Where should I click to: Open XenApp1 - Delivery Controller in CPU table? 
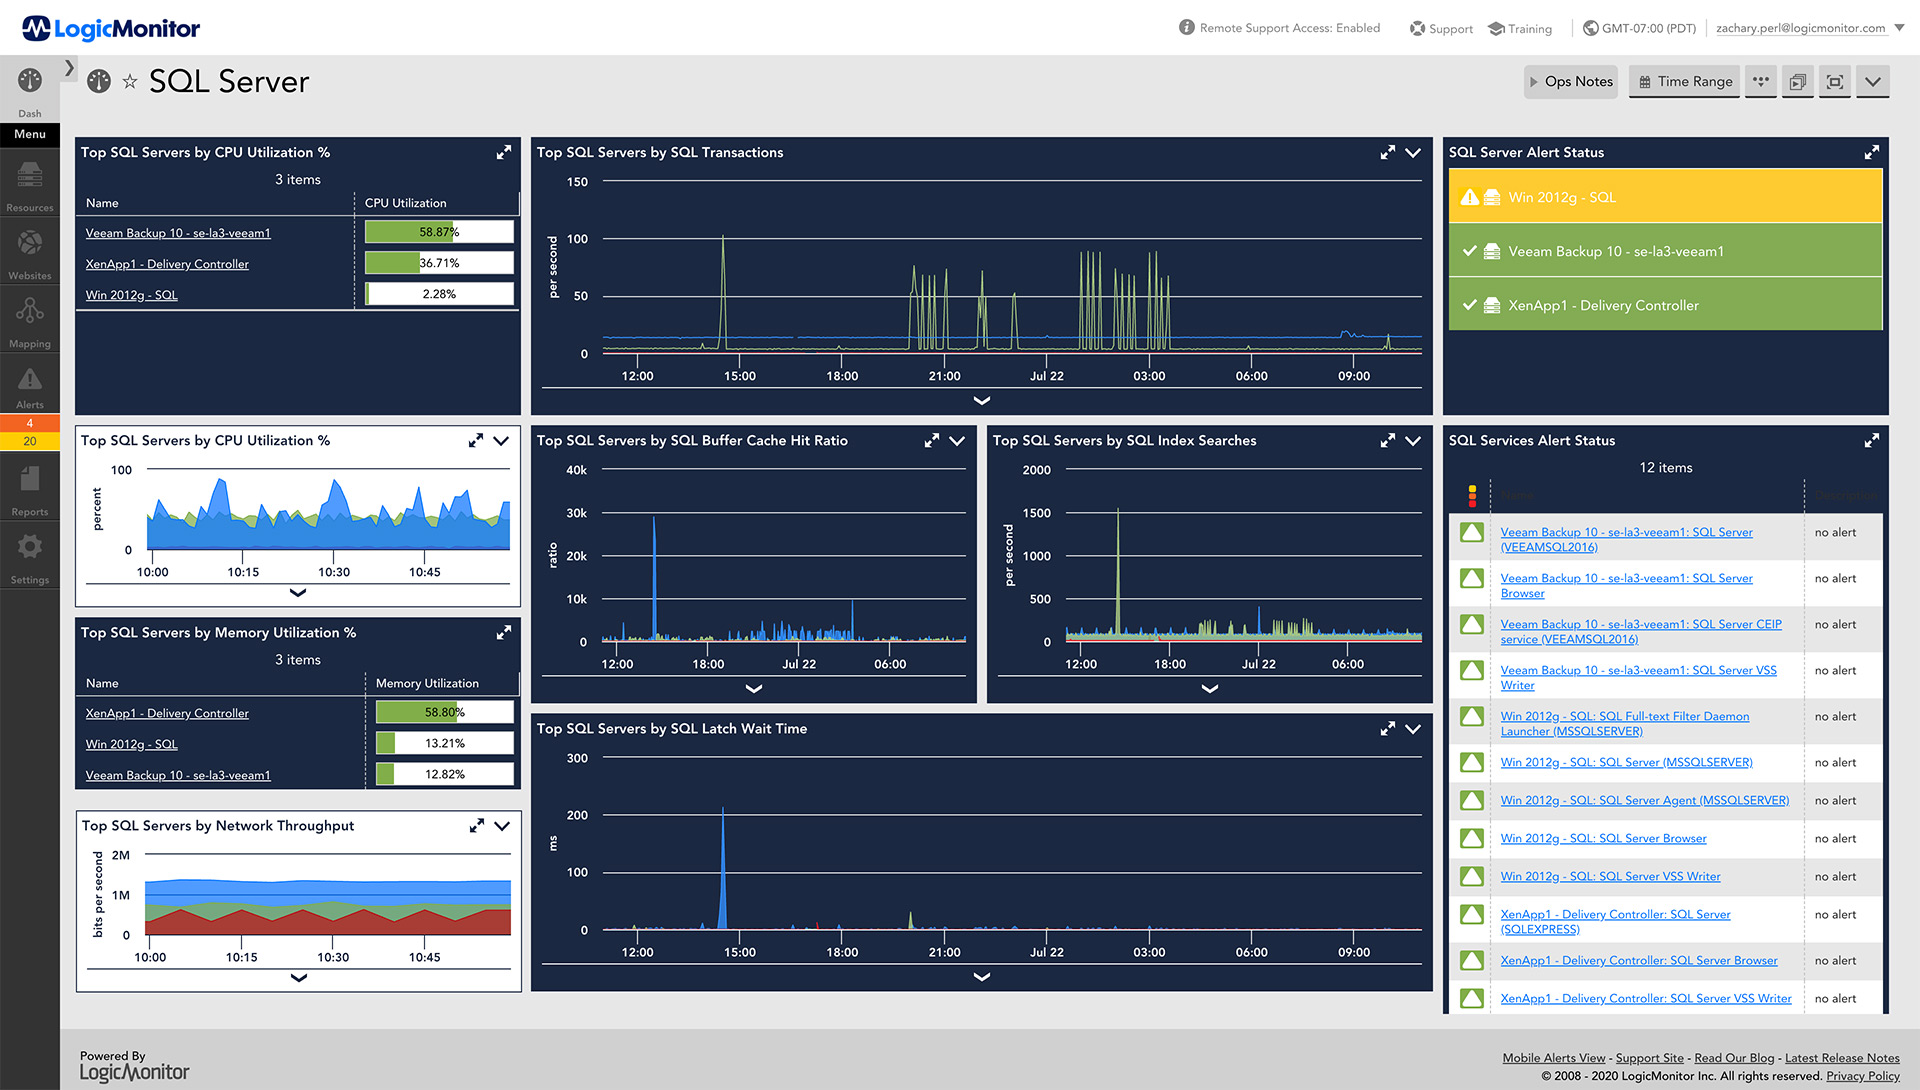[167, 264]
